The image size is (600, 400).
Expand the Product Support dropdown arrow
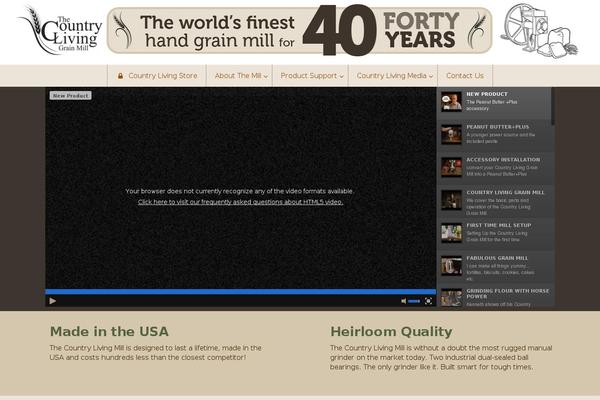tap(341, 77)
